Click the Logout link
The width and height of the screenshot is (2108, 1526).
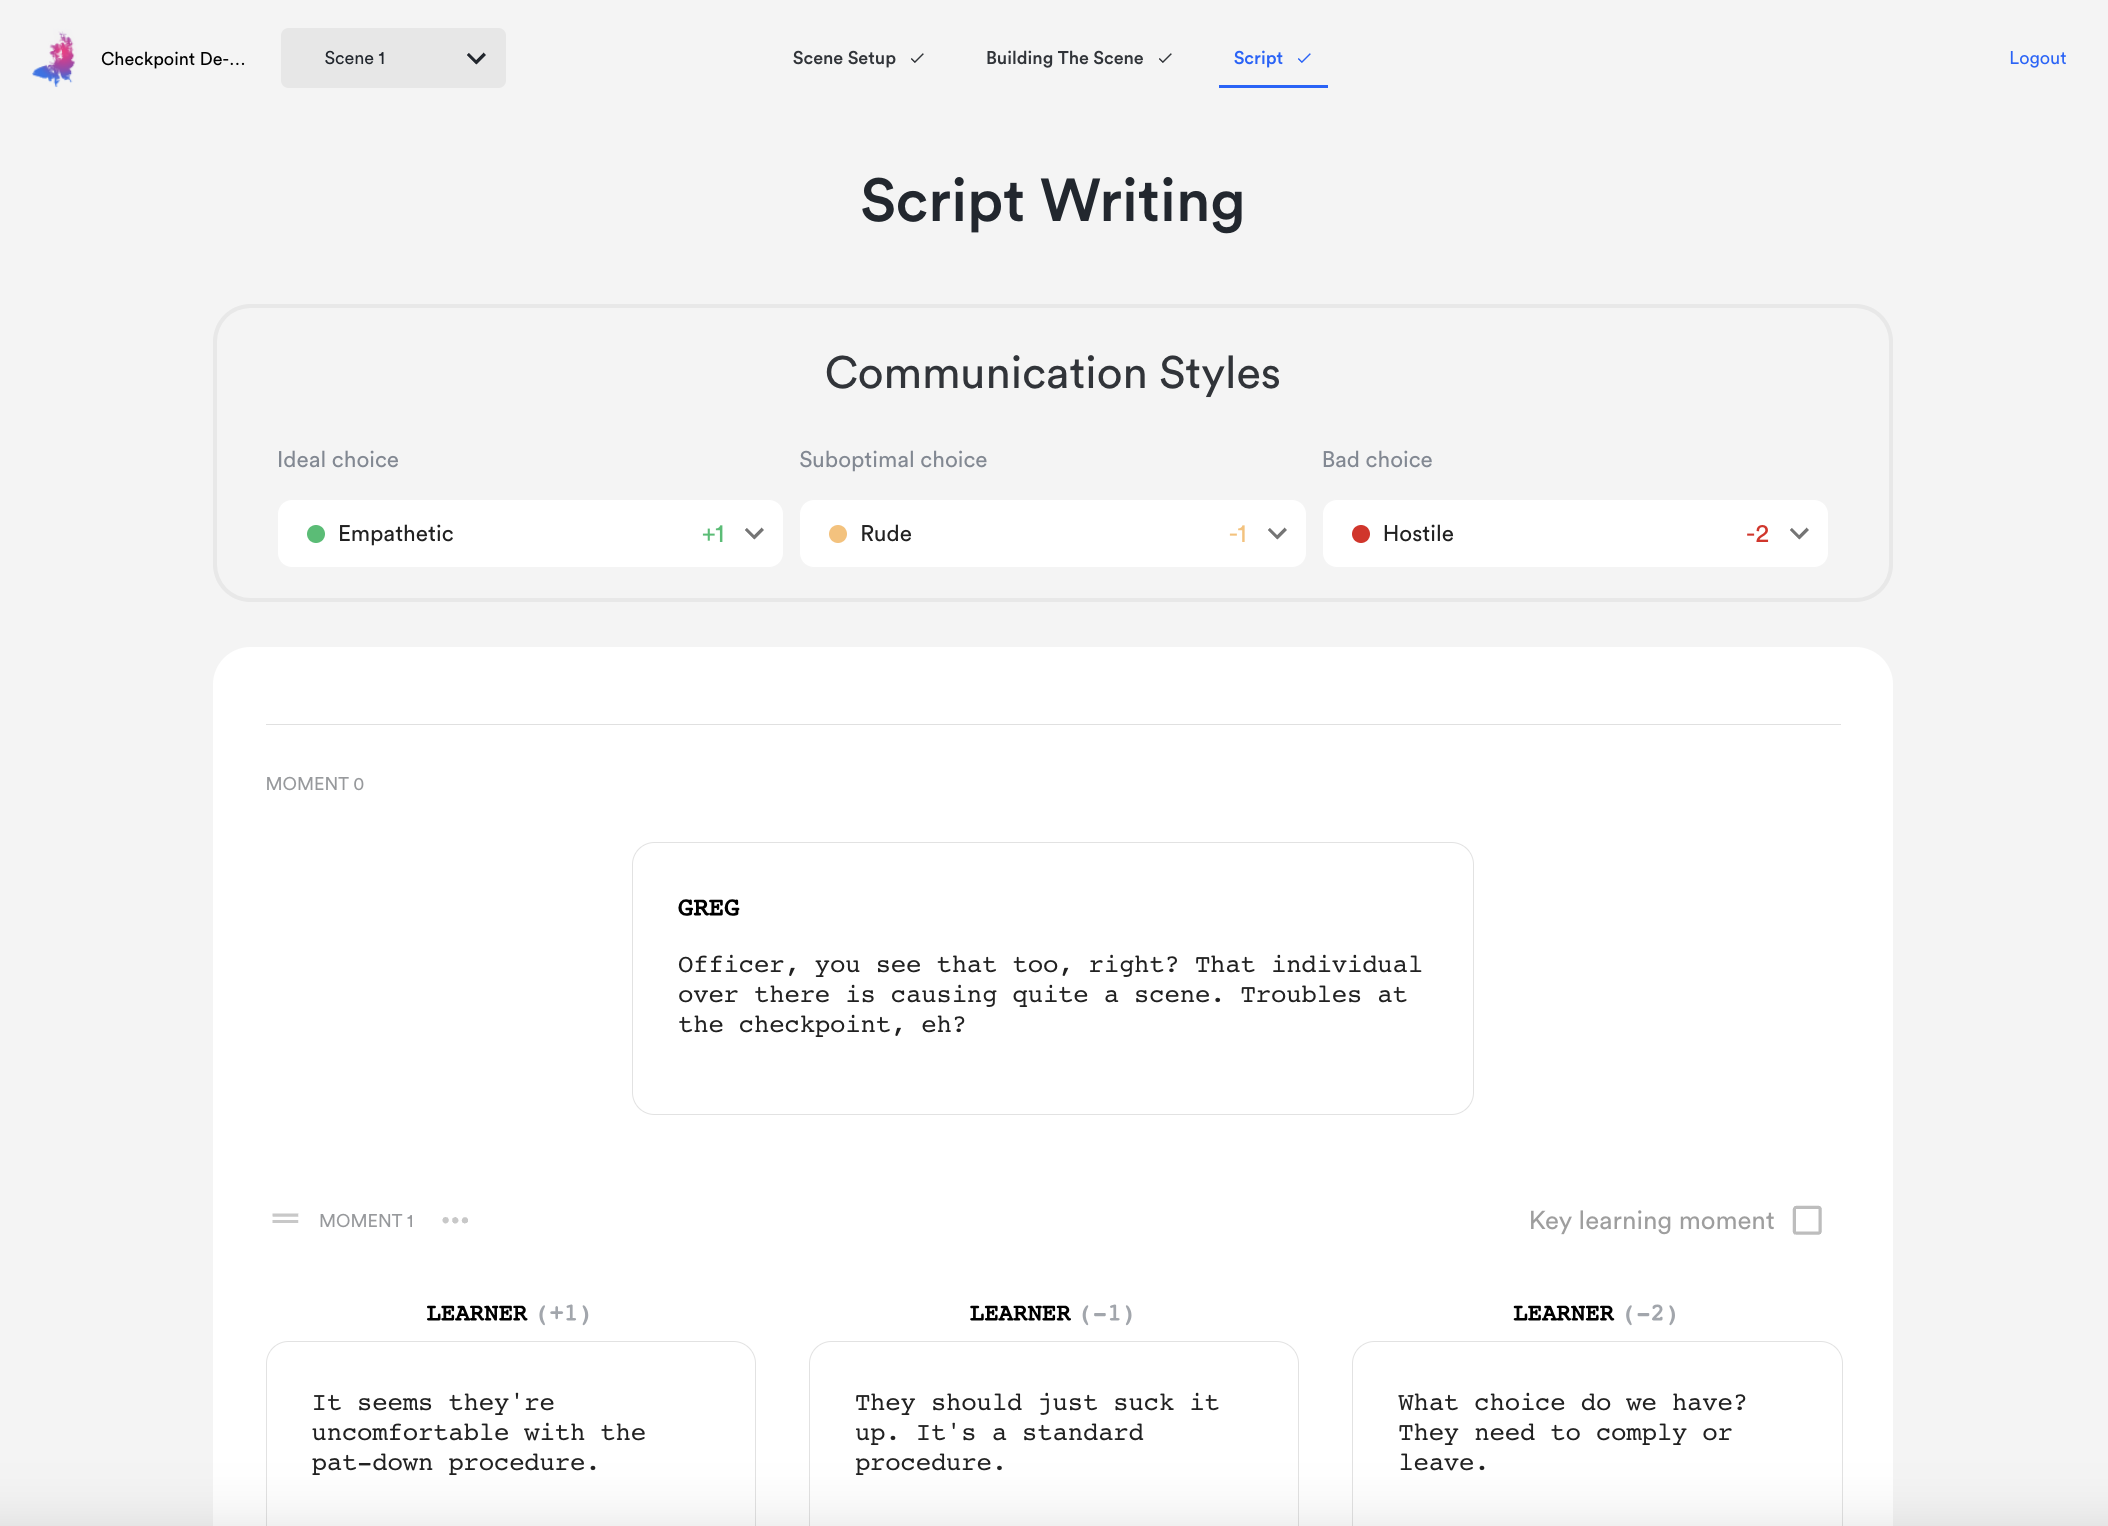[x=2037, y=58]
